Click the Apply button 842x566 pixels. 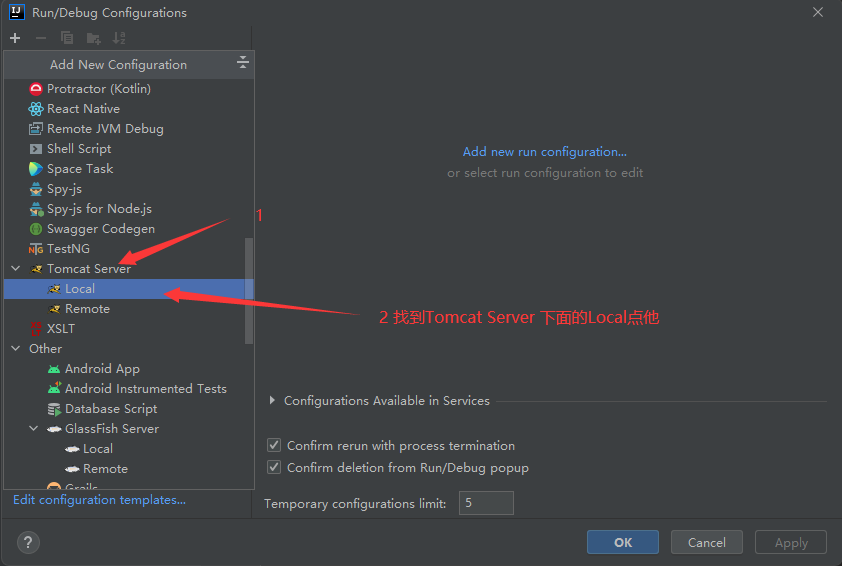tap(791, 542)
